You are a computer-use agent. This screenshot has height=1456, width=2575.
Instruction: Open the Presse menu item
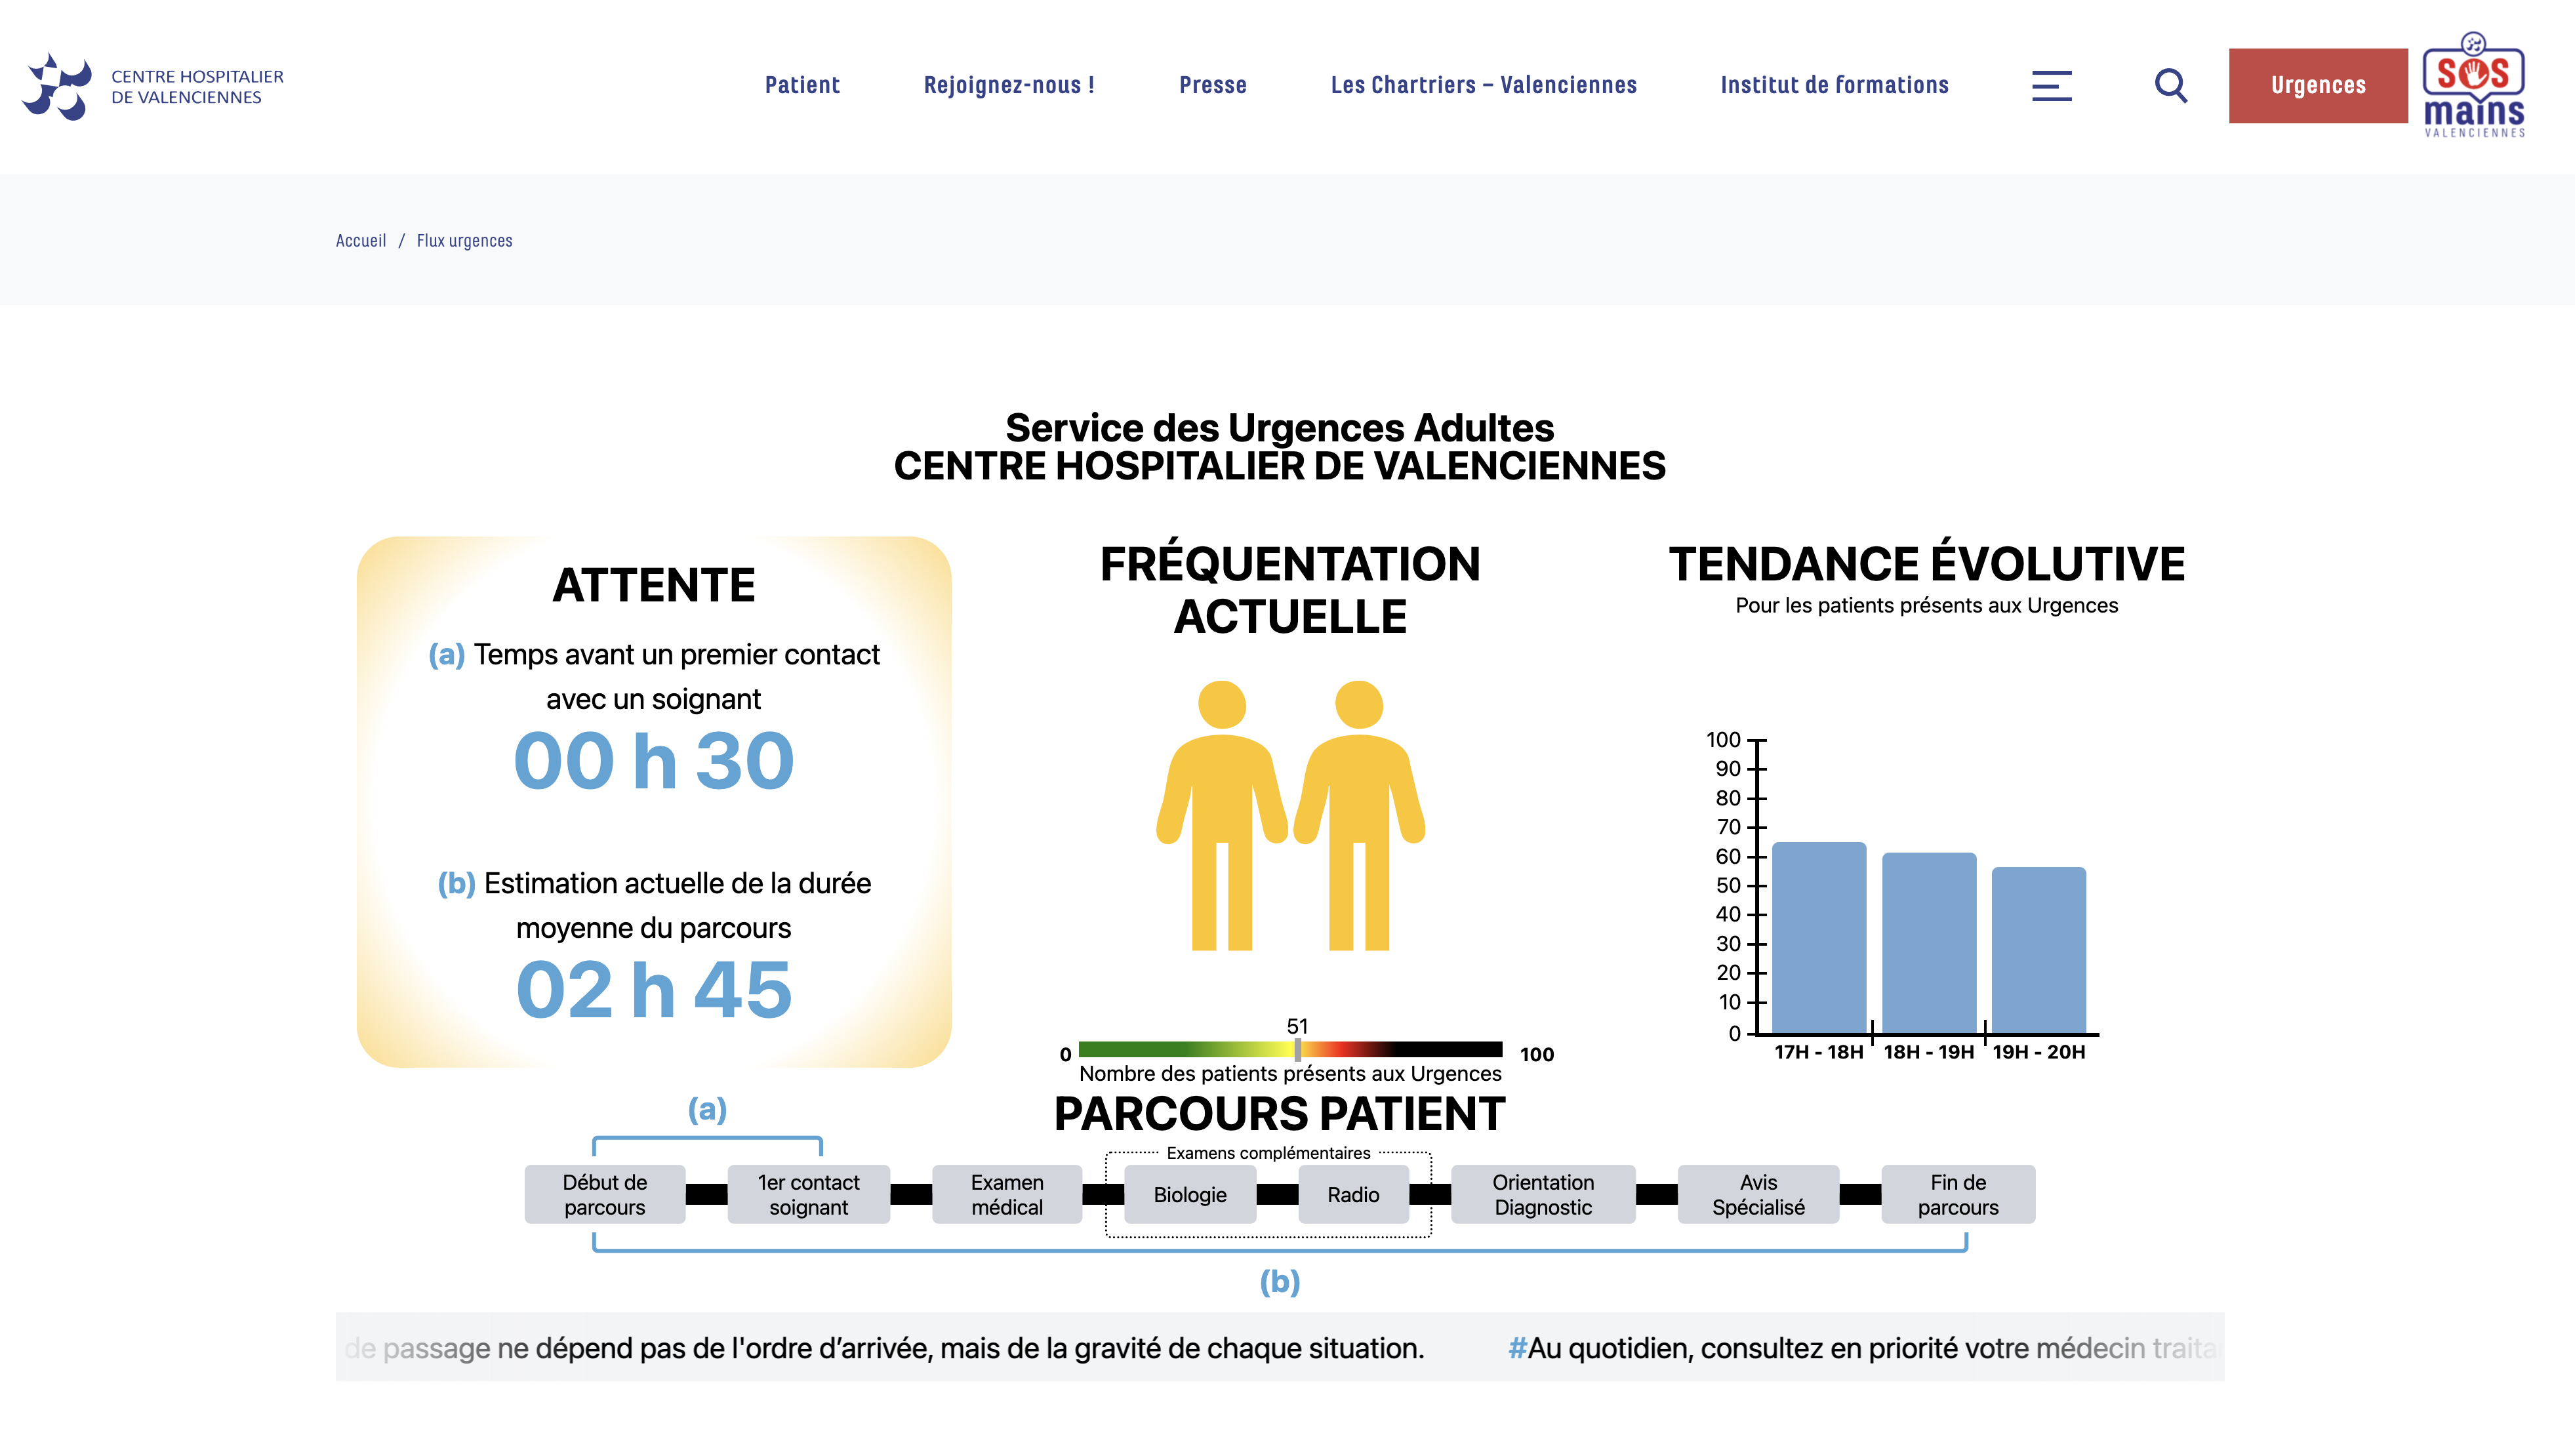(x=1212, y=85)
